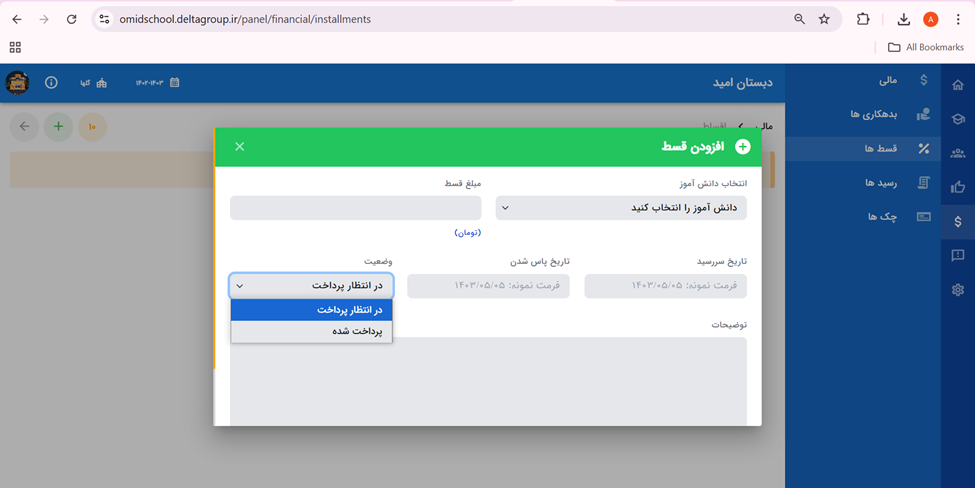Open the thumbs-up section in sidebar rail
Image resolution: width=975 pixels, height=488 pixels.
coord(958,187)
